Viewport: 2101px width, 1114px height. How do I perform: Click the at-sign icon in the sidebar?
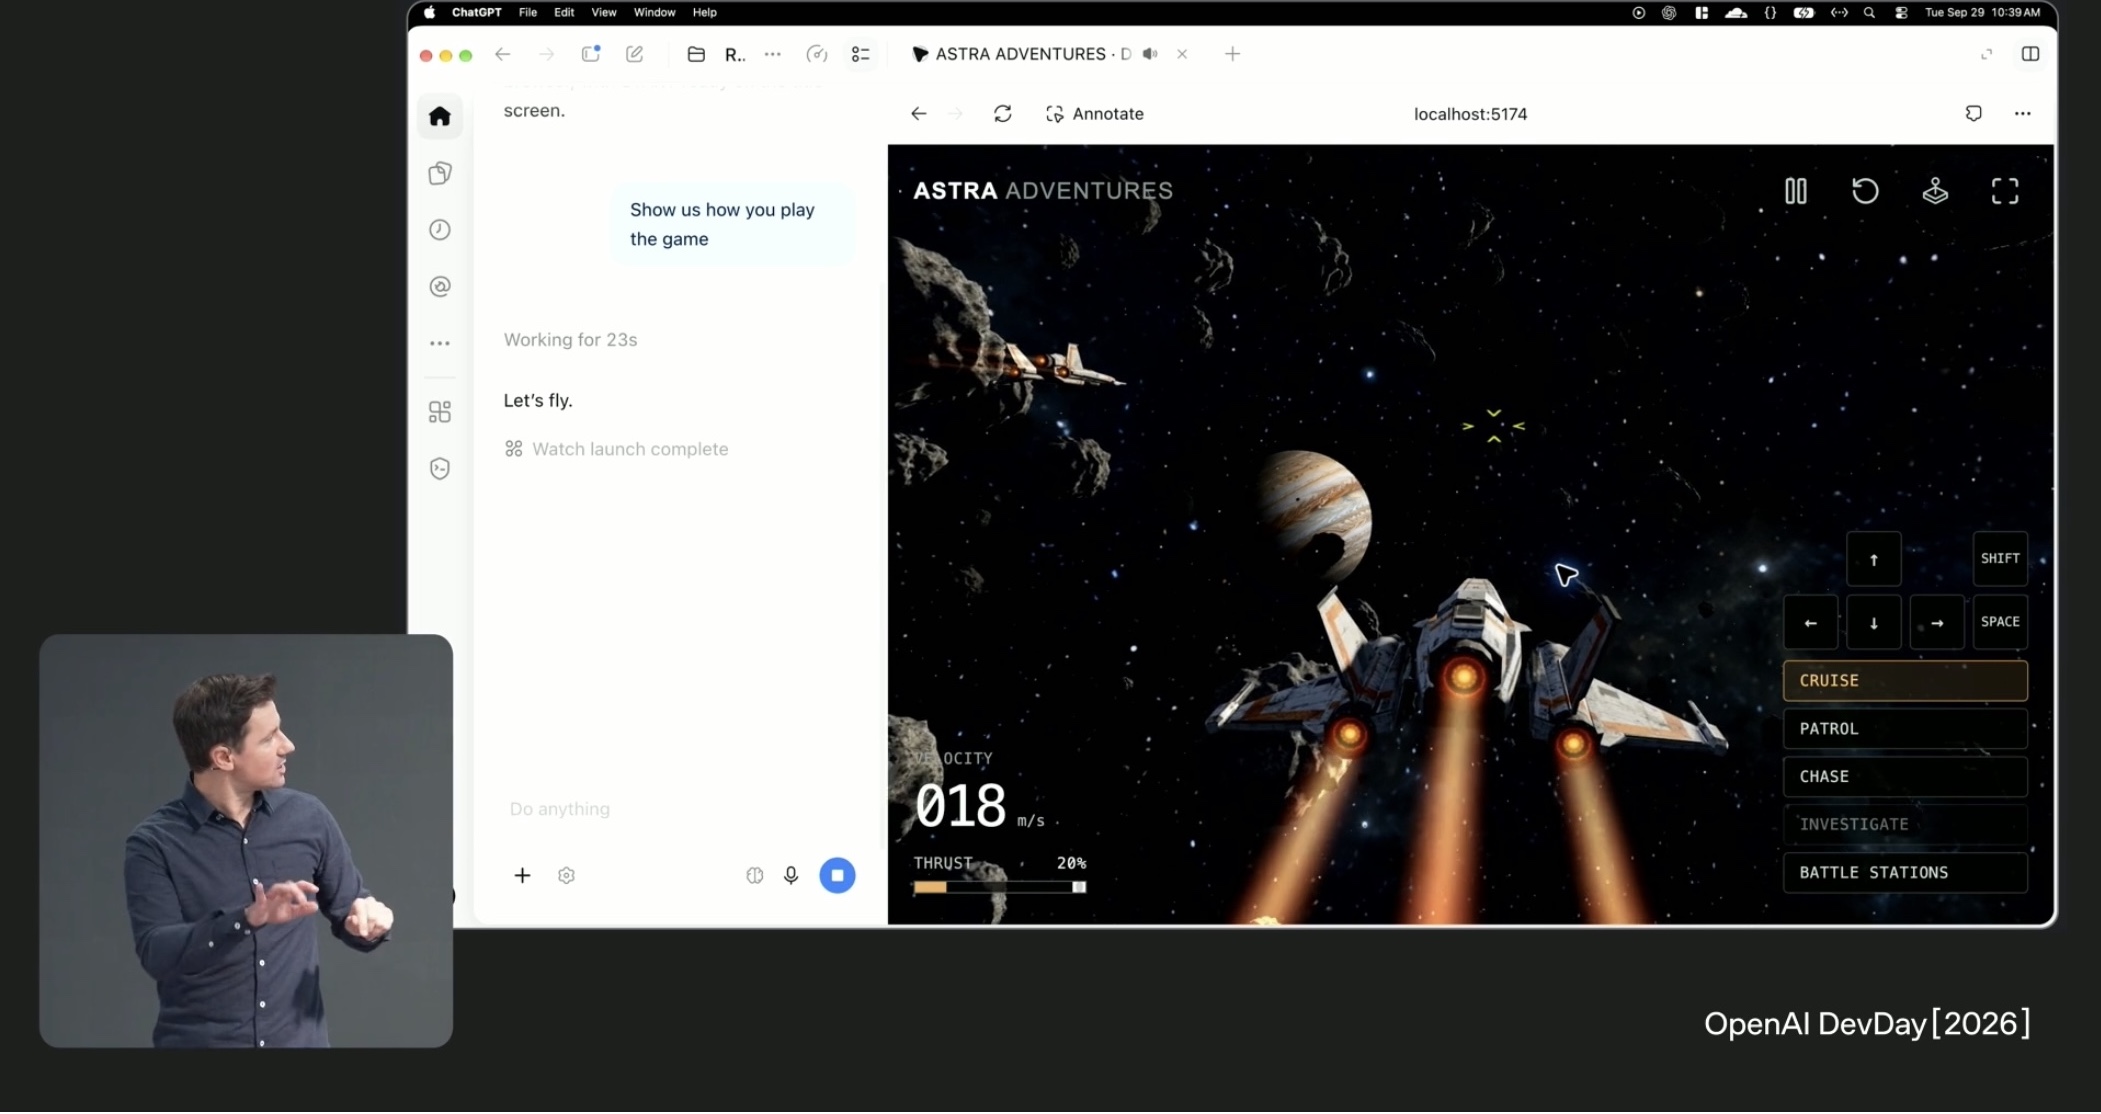click(440, 287)
